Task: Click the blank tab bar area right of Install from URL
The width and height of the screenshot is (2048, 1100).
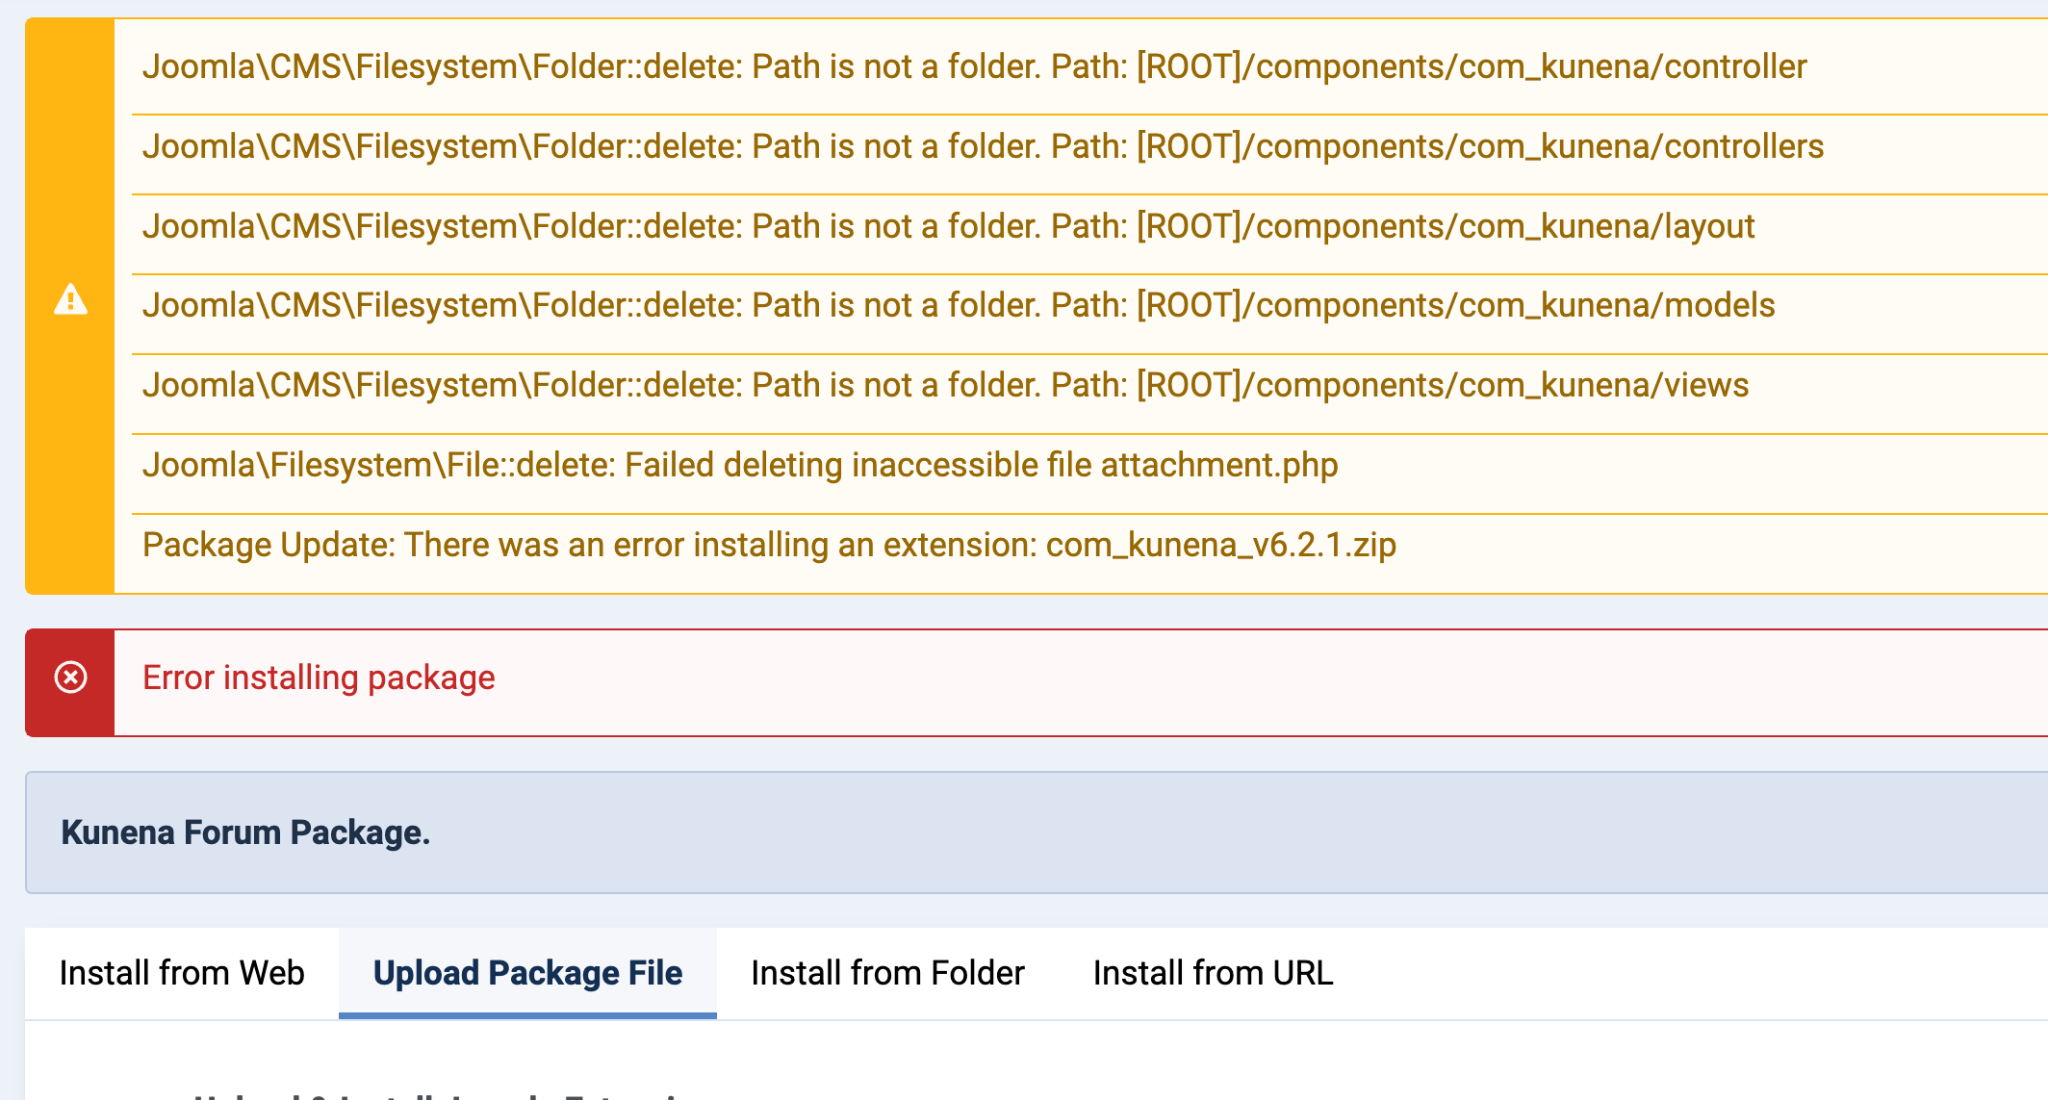Action: pyautogui.click(x=1700, y=973)
